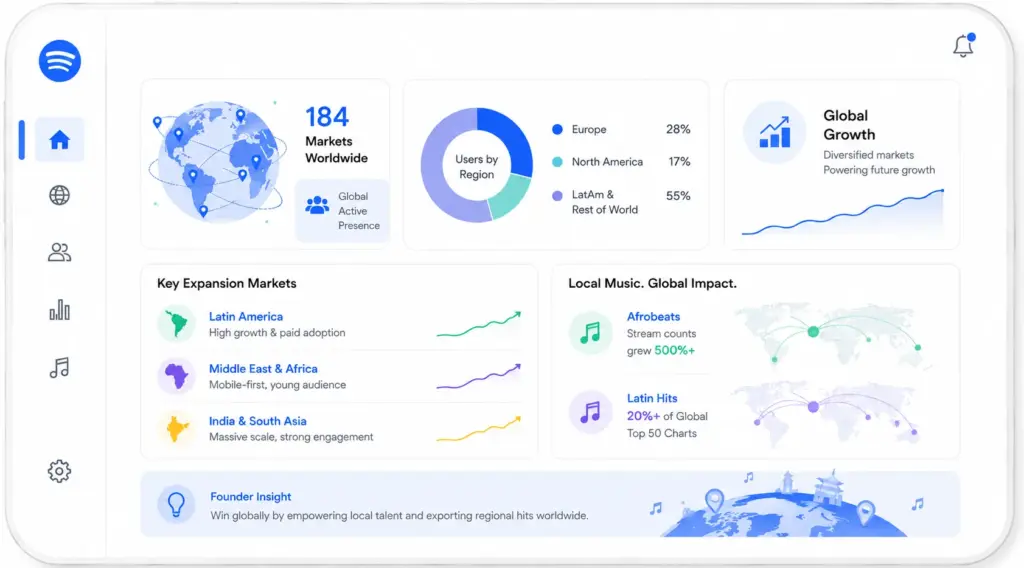The width and height of the screenshot is (1024, 568).
Task: Click the Global Active Presence button
Action: (x=342, y=211)
